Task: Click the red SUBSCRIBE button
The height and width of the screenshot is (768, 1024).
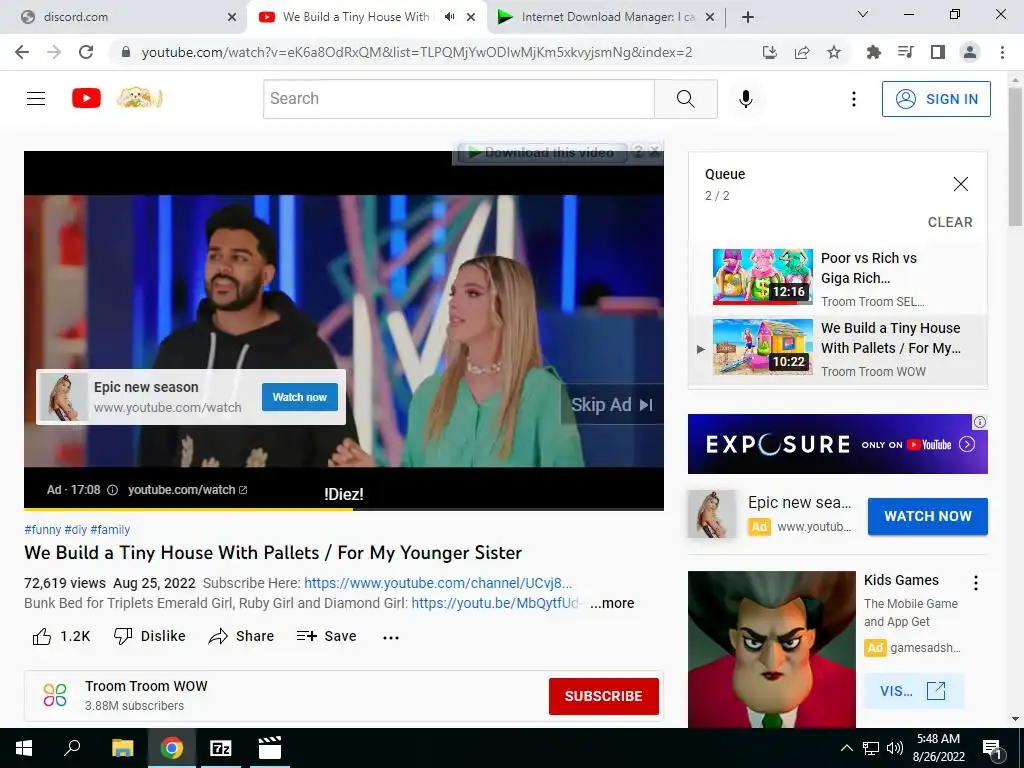Action: point(603,696)
